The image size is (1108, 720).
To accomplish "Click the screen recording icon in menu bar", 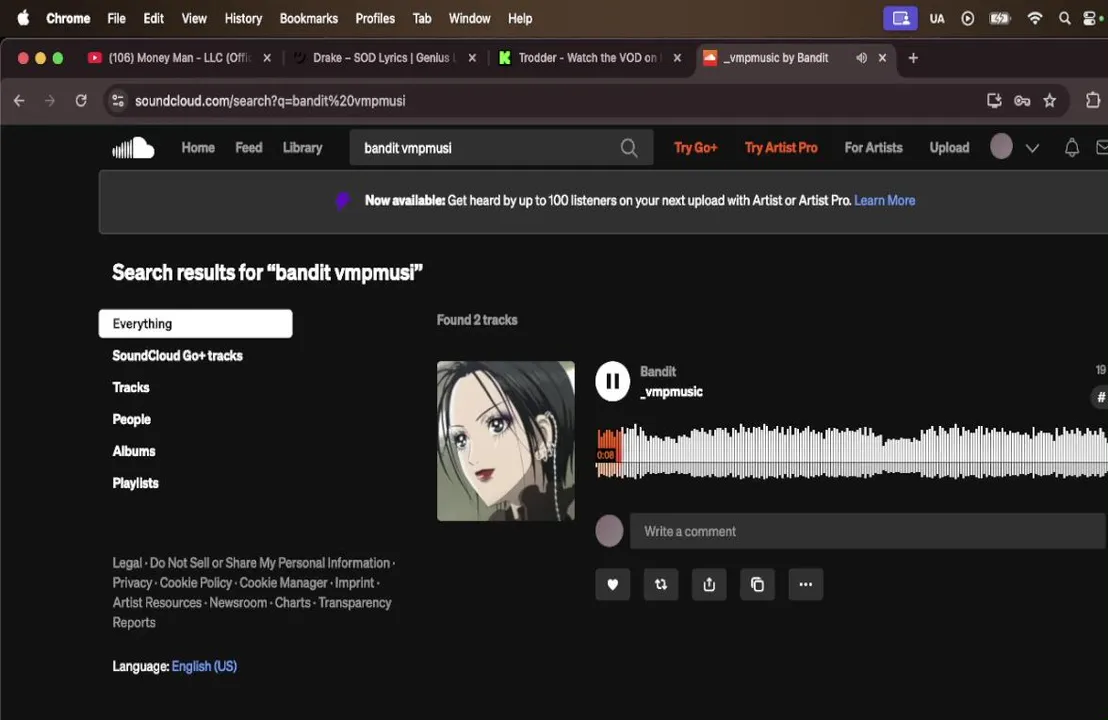I will 900,18.
